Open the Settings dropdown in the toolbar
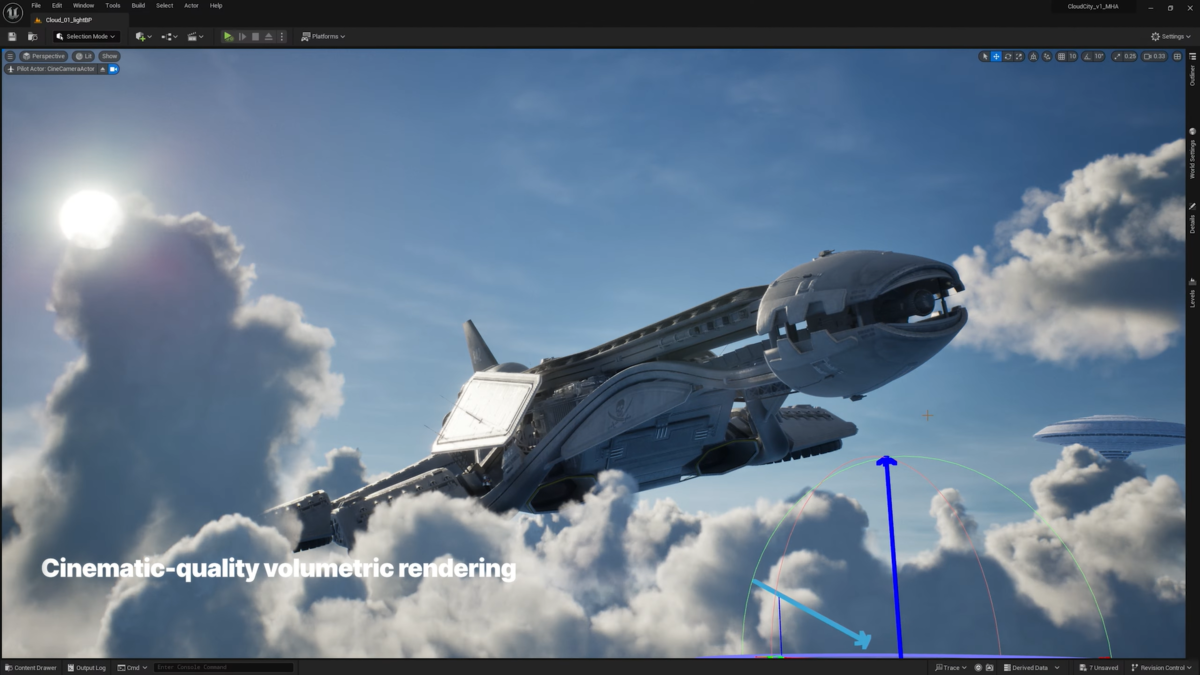The height and width of the screenshot is (675, 1200). 1171,36
